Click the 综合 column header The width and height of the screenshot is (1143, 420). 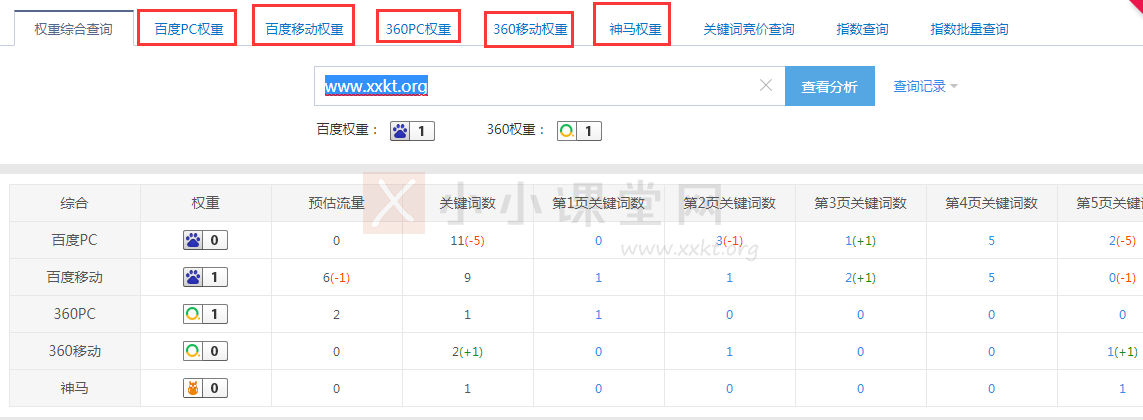click(74, 203)
